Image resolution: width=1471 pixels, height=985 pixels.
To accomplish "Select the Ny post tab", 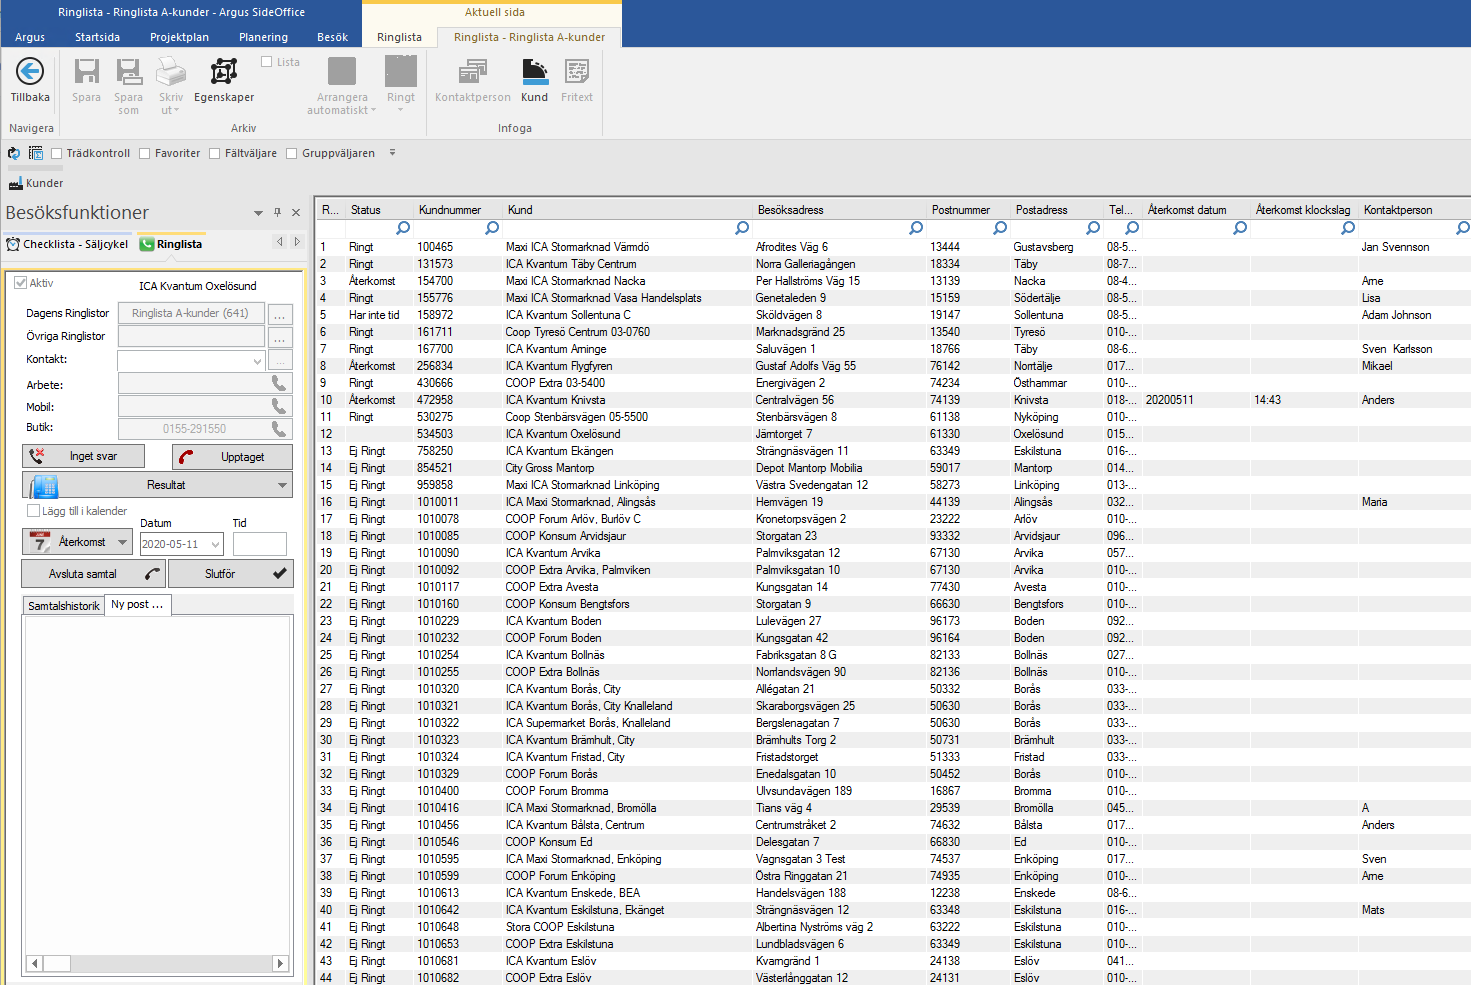I will (137, 604).
